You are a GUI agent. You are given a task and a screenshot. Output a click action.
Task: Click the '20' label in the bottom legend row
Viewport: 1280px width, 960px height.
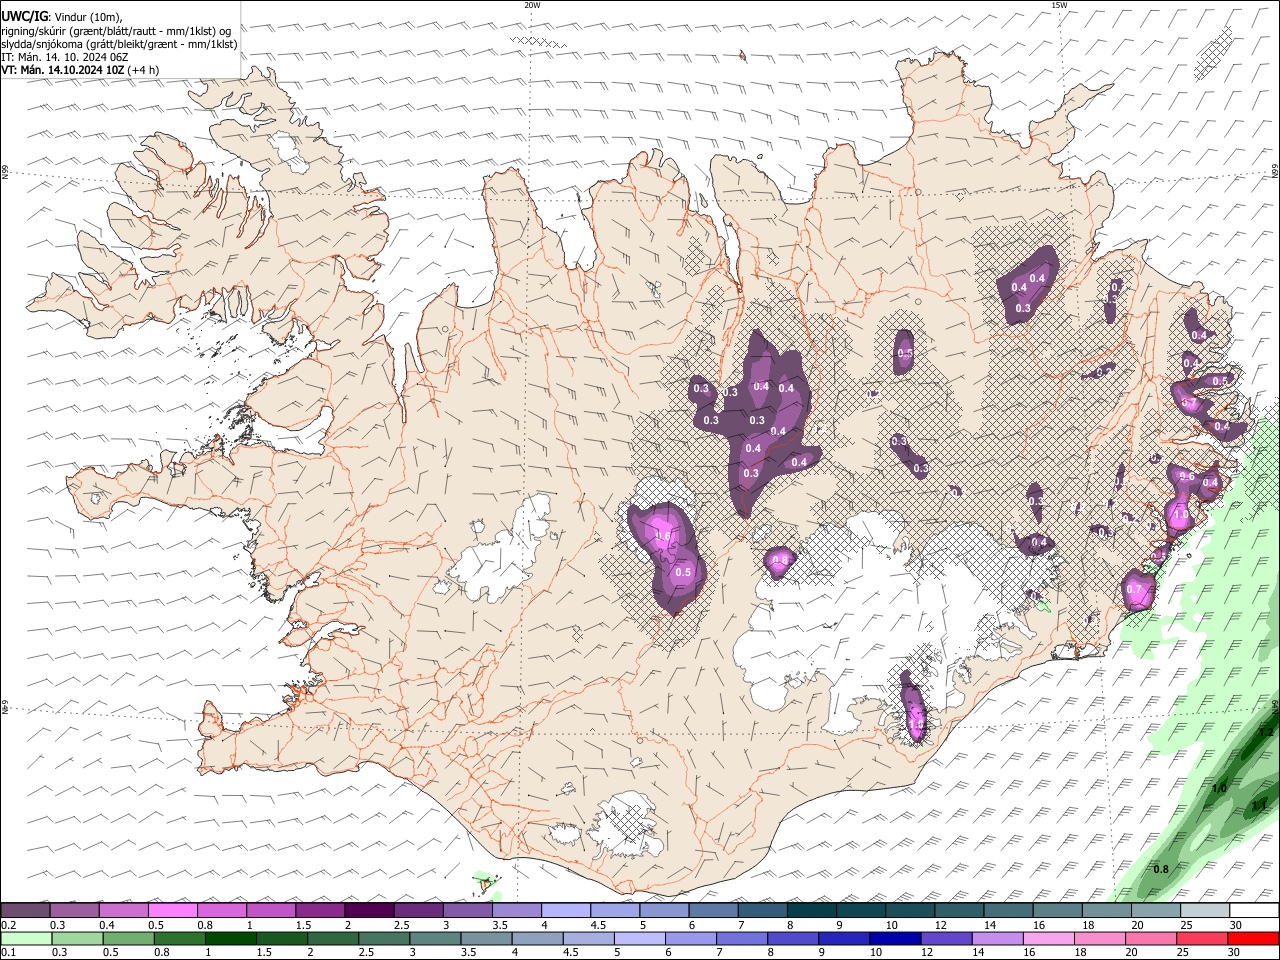click(x=1132, y=953)
